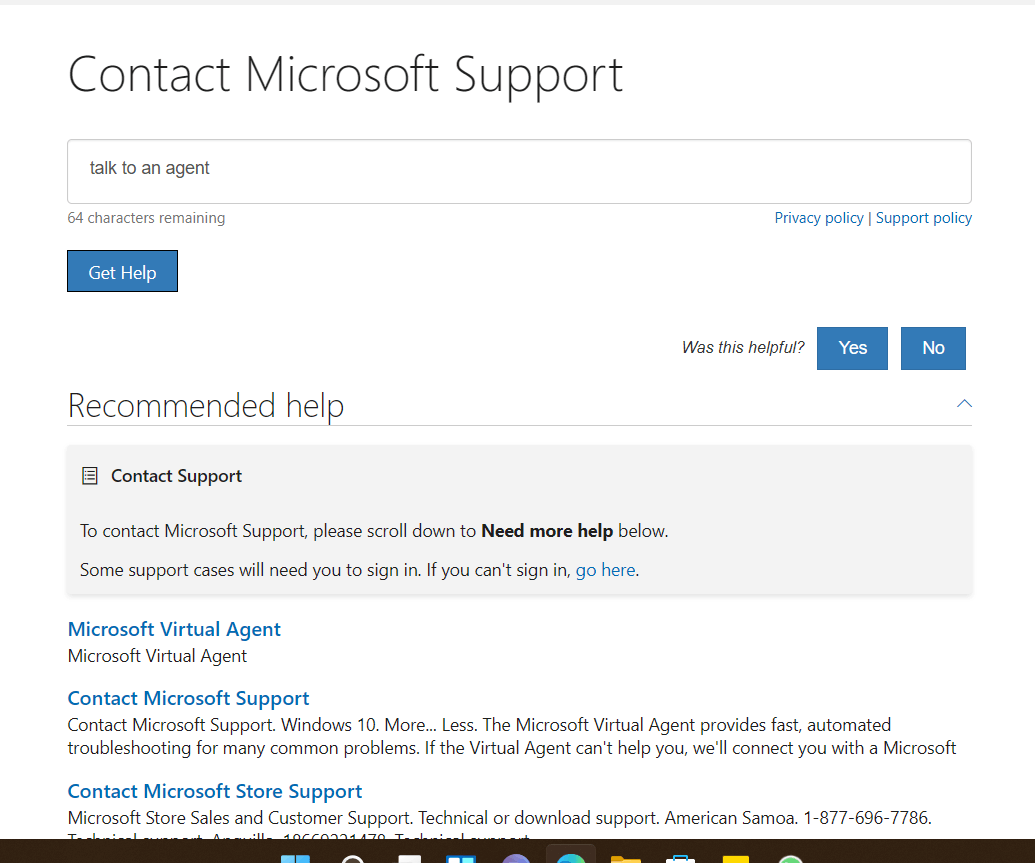Screen dimensions: 1035x863
Task: Open the Support policy link
Action: (923, 218)
